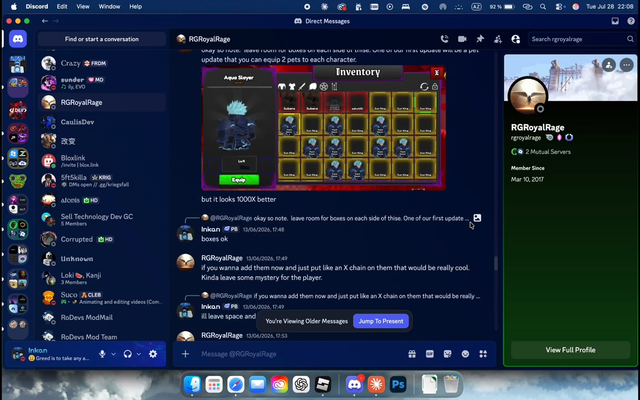Click Jump To Present
This screenshot has height=400, width=640.
point(381,321)
